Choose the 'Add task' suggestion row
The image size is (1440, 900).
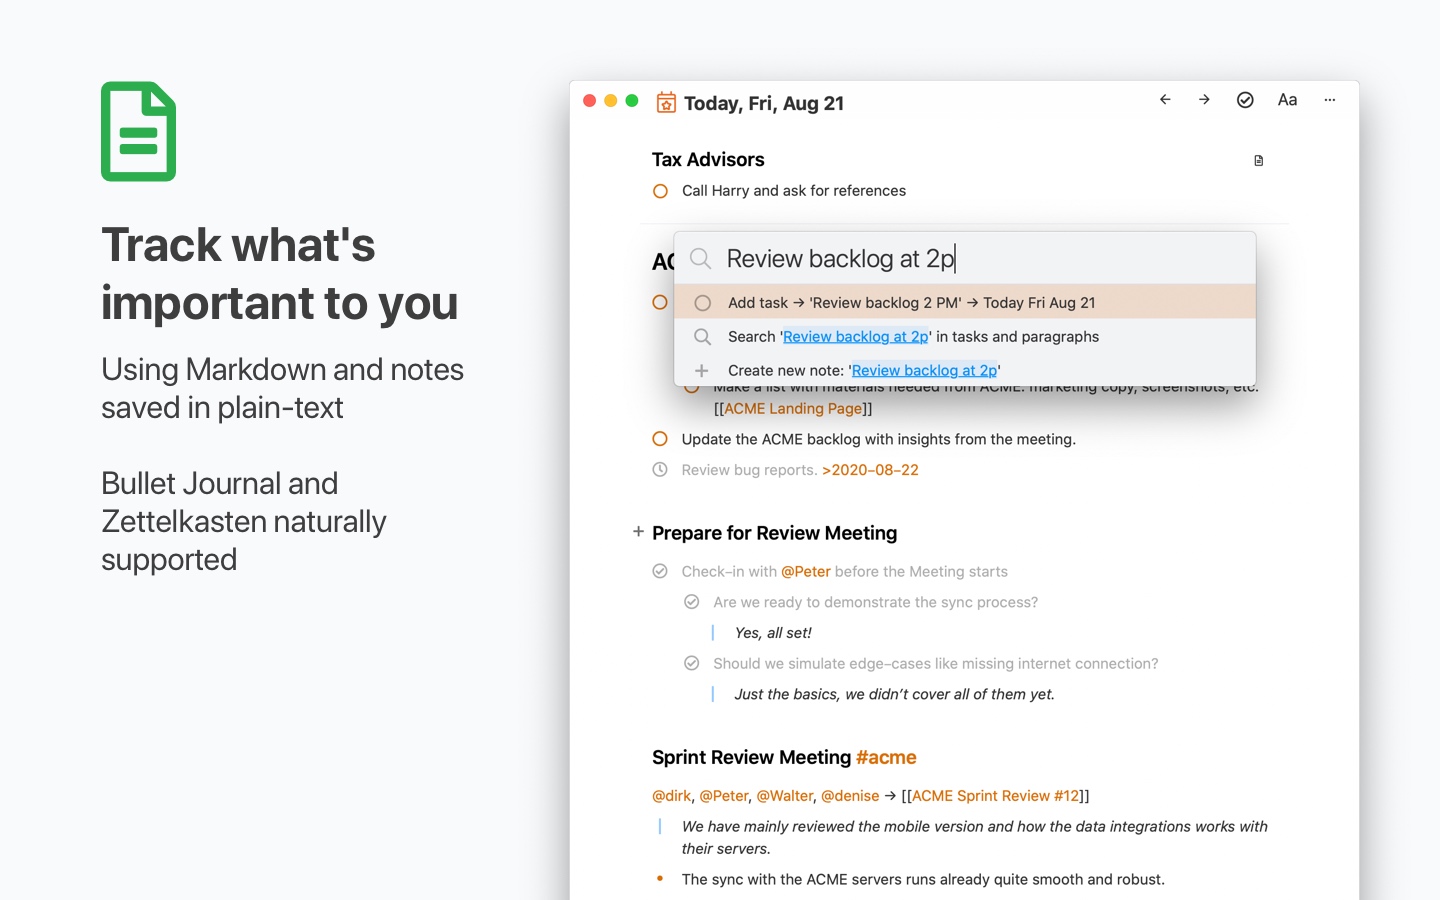(912, 302)
